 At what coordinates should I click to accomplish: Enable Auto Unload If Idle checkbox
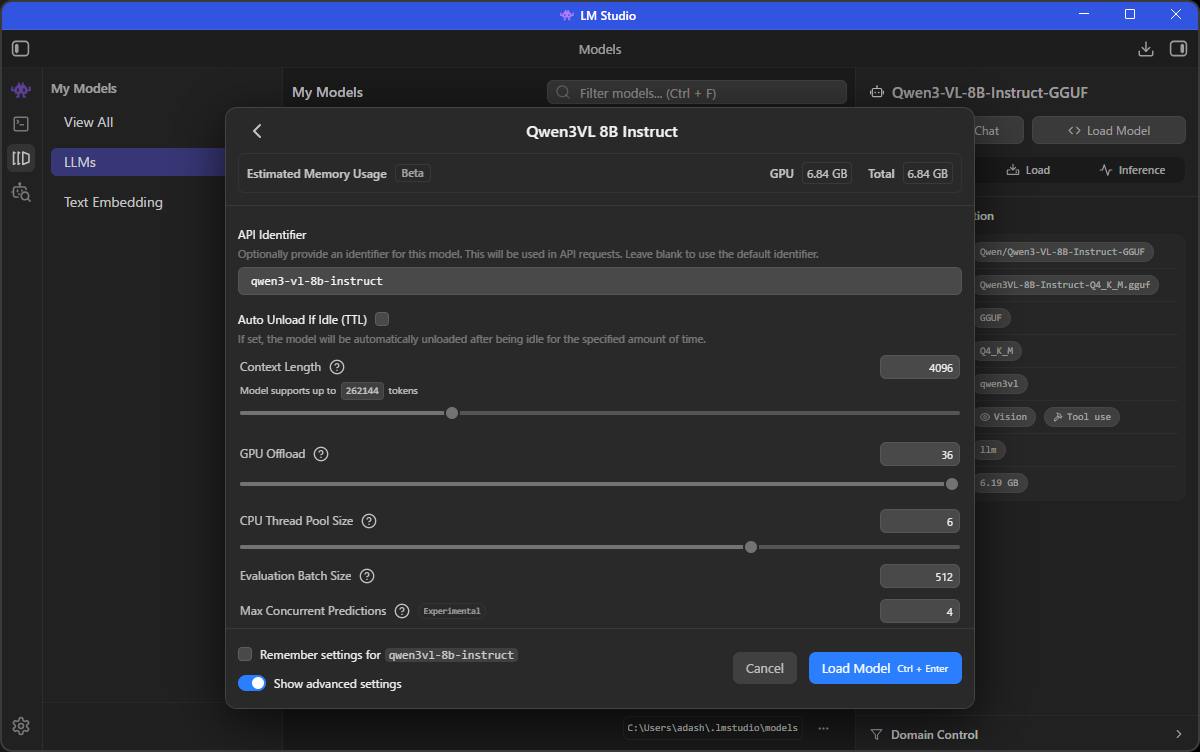point(382,319)
